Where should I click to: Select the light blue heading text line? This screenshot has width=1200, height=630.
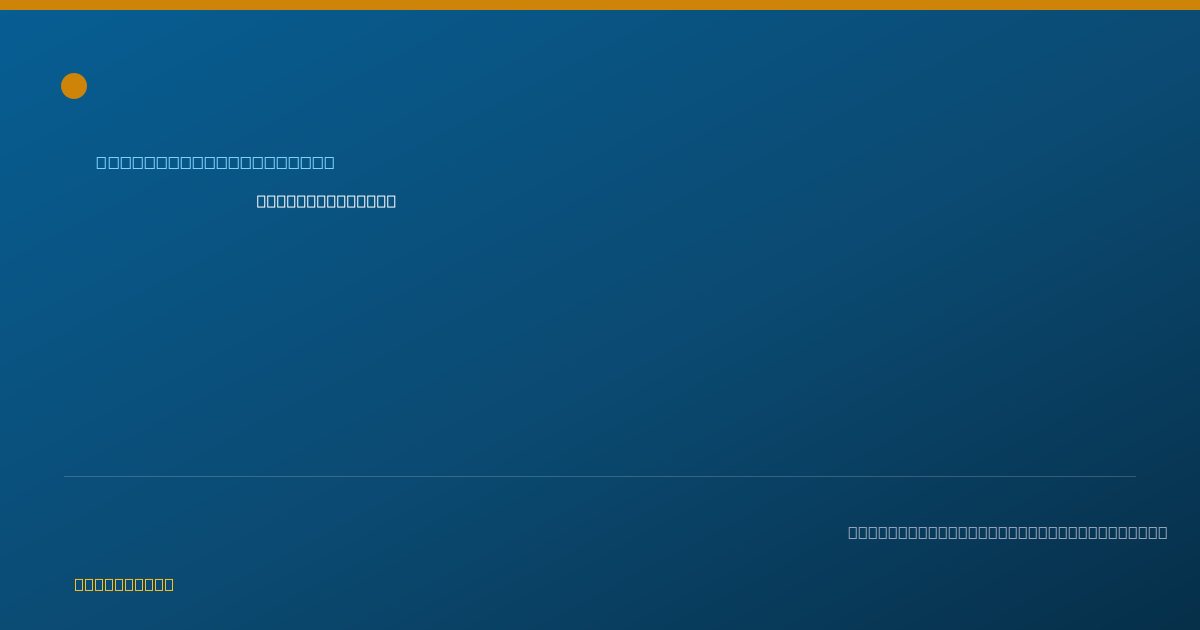215,162
